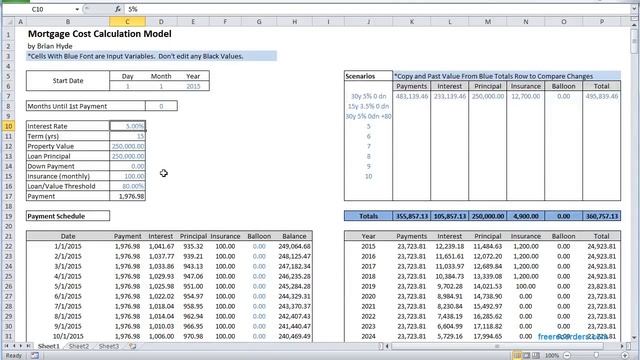
Task: Select the Down Payment 0.00 cell
Action: (127, 166)
